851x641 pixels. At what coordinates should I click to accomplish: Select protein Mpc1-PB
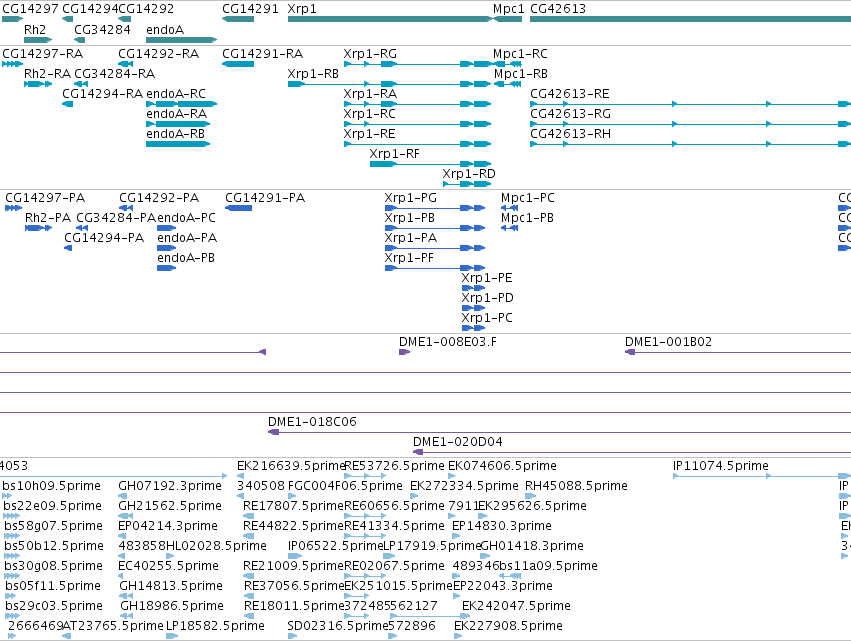528,218
